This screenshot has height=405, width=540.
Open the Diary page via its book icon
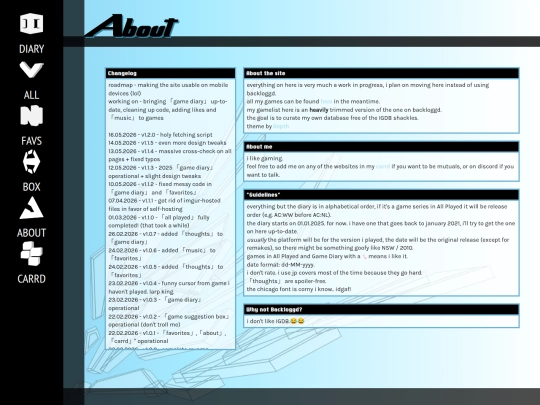coord(31,23)
